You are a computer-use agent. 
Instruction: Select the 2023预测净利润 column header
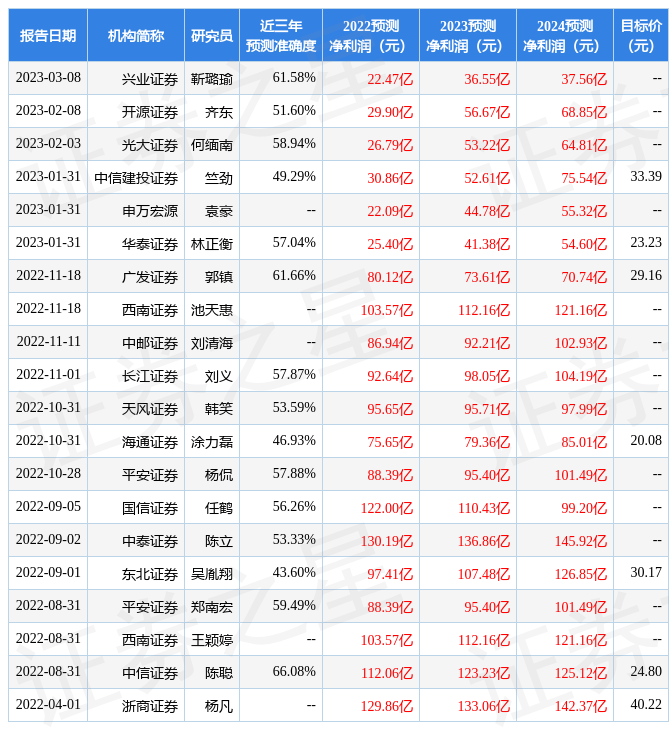point(467,35)
